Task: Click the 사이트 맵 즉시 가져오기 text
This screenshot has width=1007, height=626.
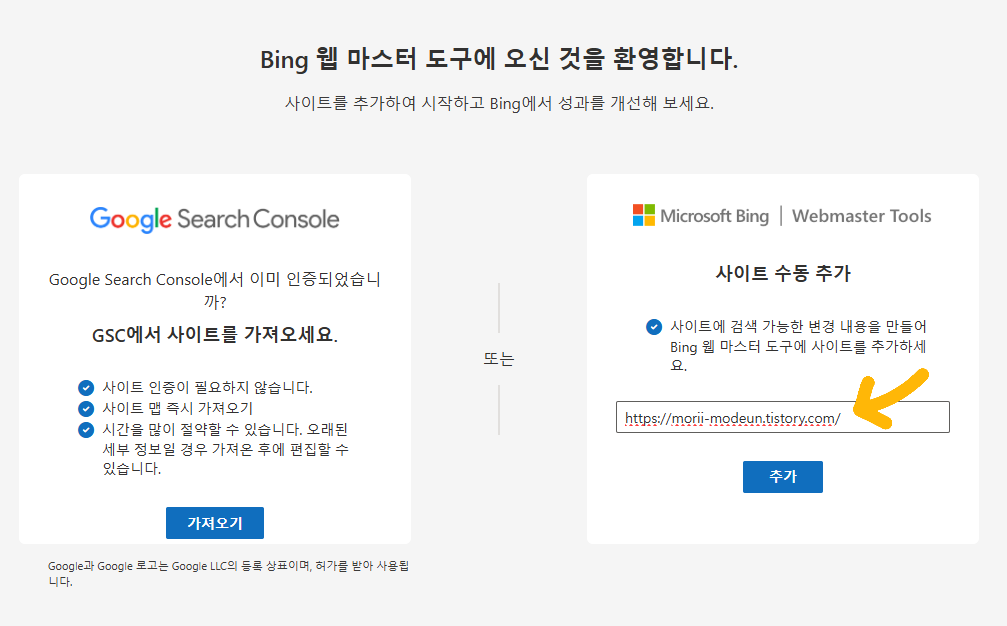Action: click(178, 408)
